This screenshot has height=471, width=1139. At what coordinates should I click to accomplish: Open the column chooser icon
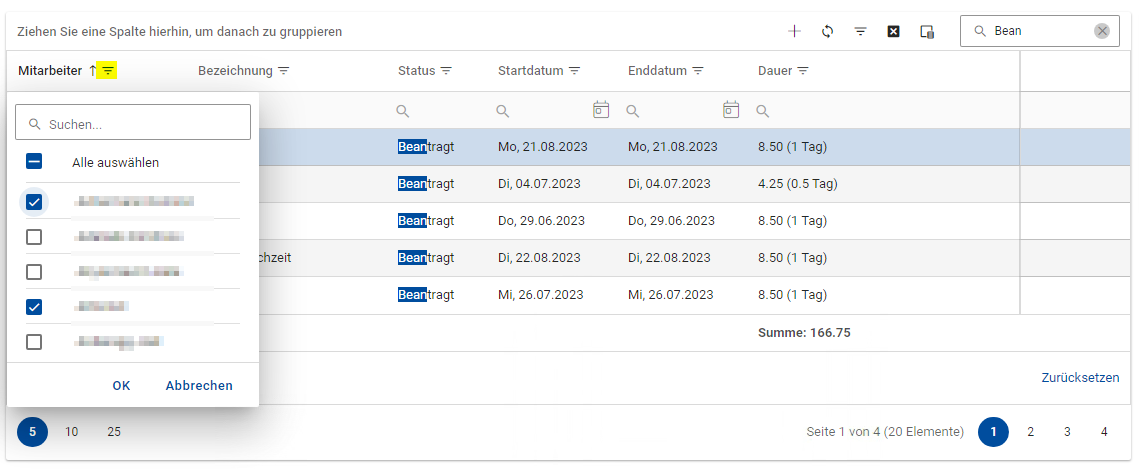pos(927,32)
